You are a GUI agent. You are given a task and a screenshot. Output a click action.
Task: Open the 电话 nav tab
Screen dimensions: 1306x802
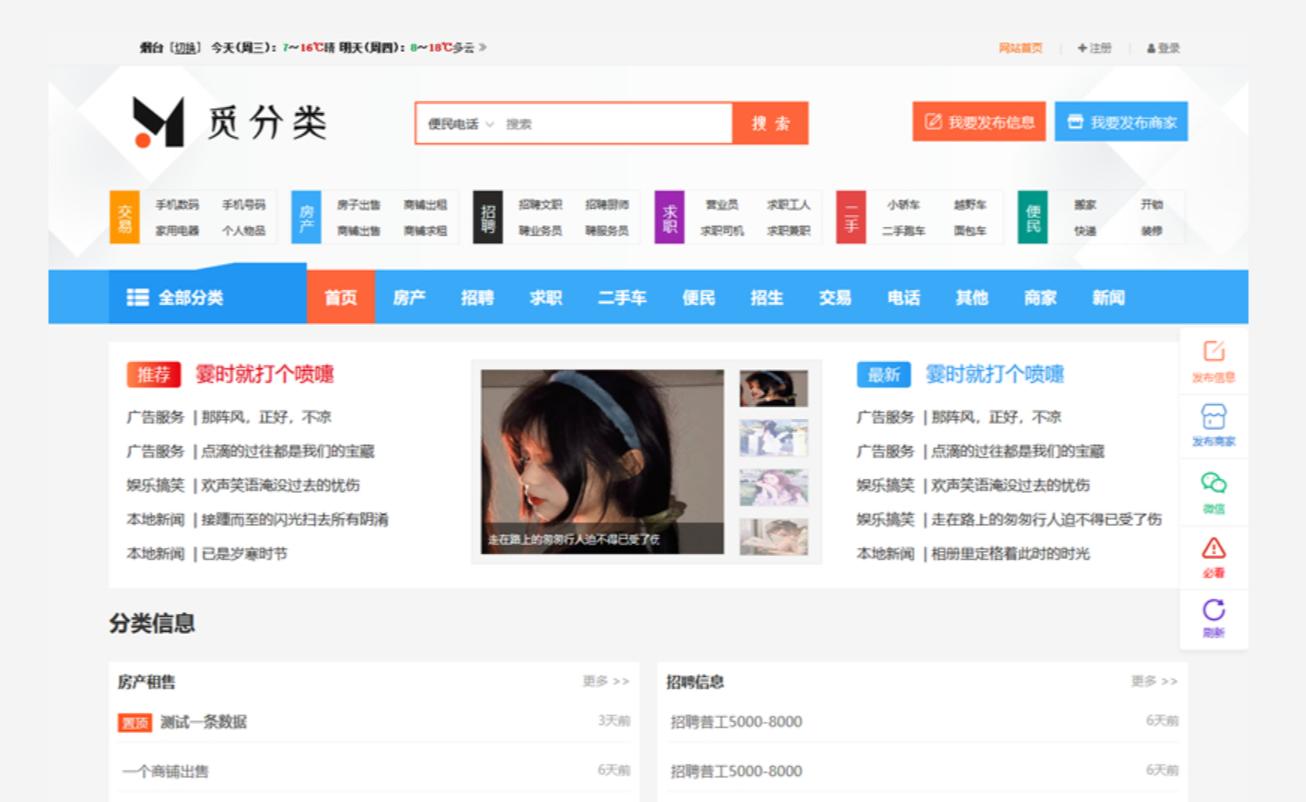click(904, 297)
